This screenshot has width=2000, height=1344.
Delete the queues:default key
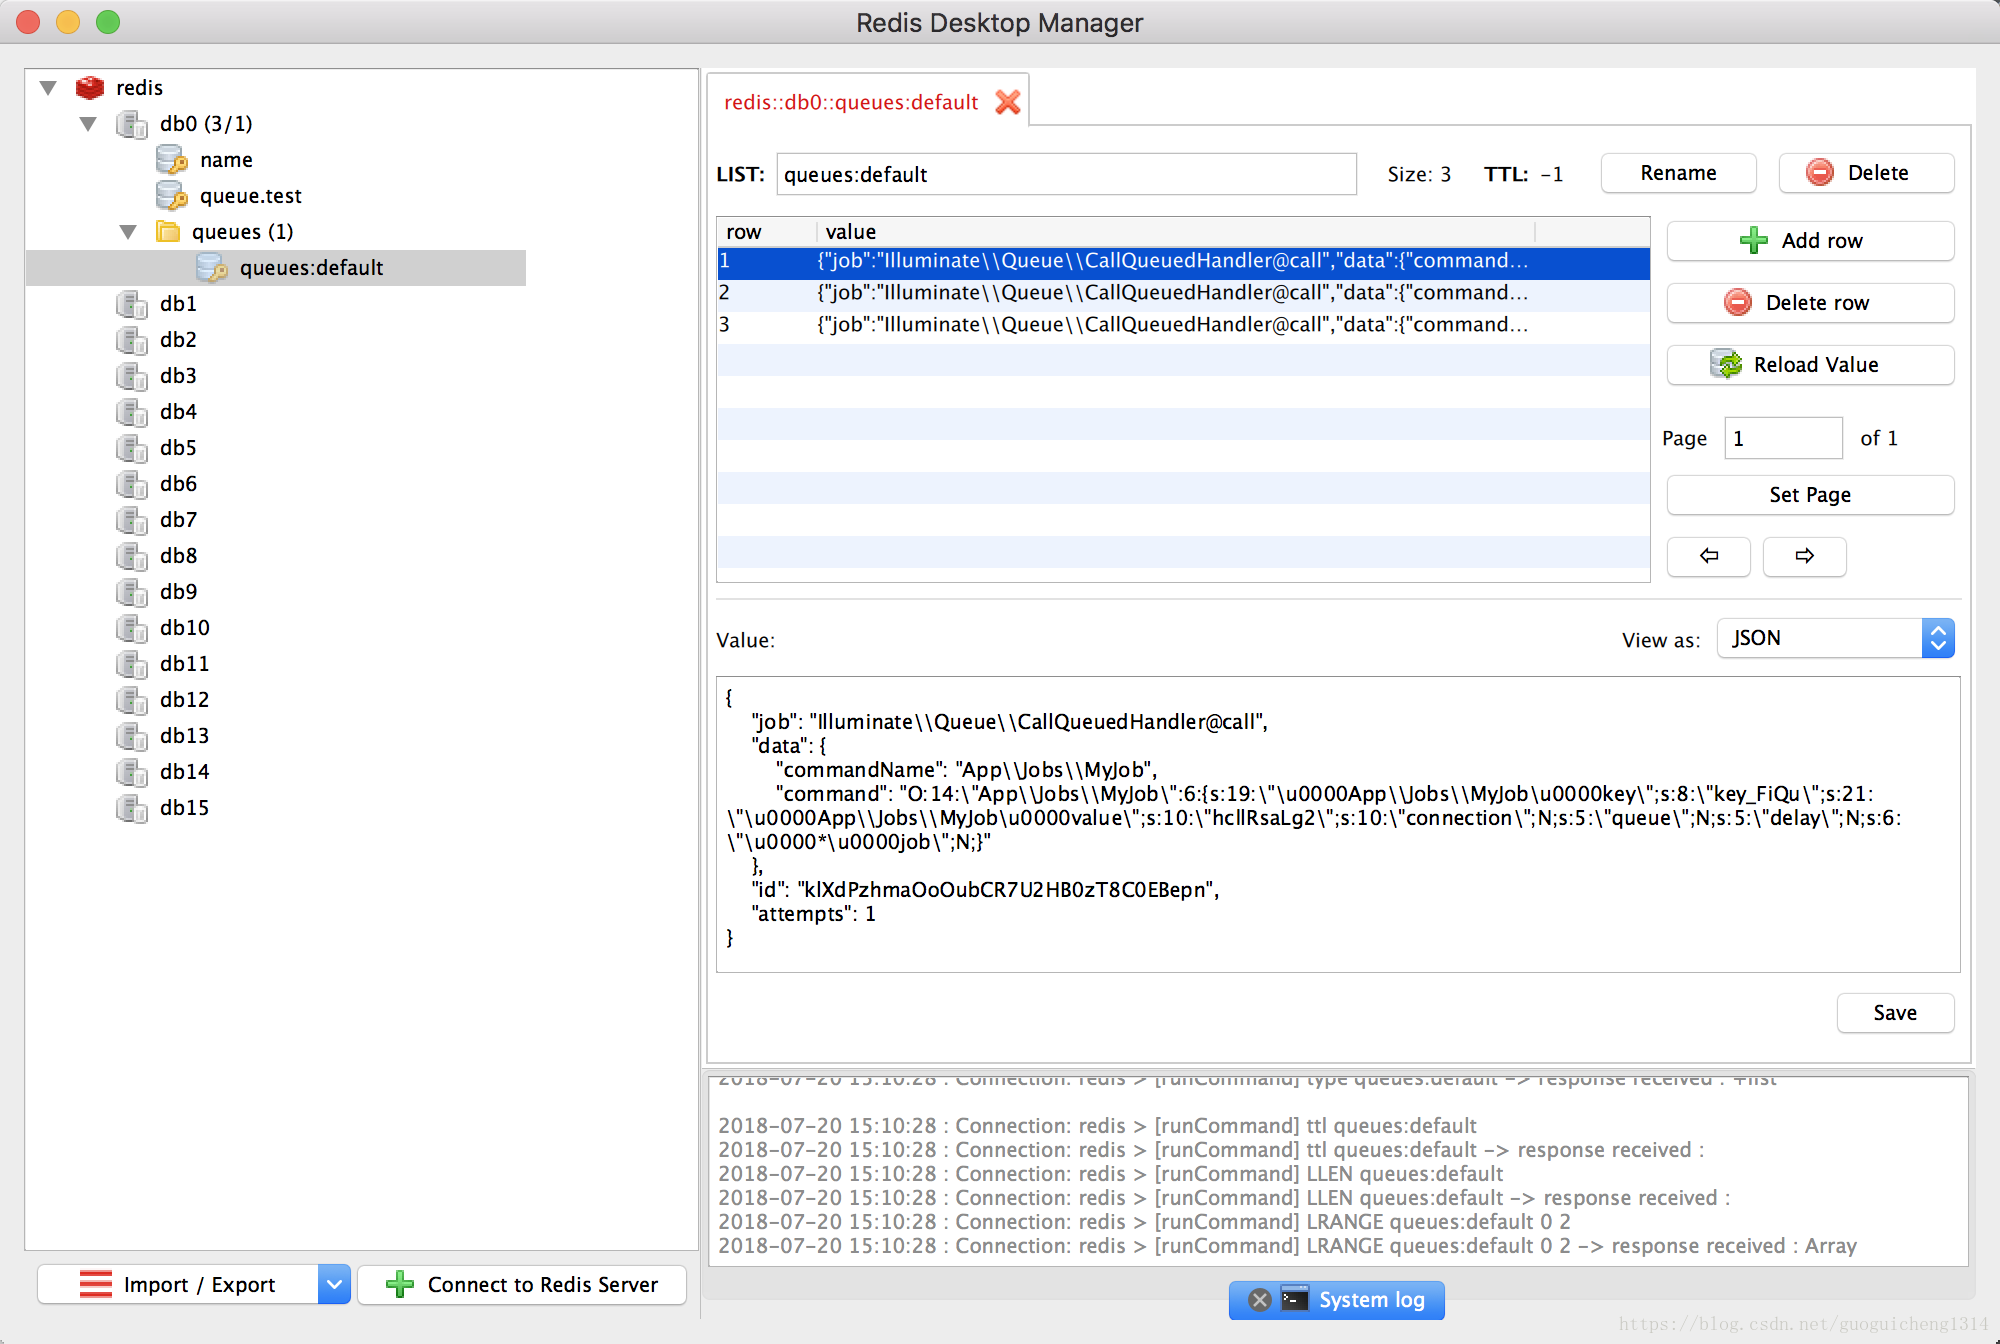(x=1866, y=173)
